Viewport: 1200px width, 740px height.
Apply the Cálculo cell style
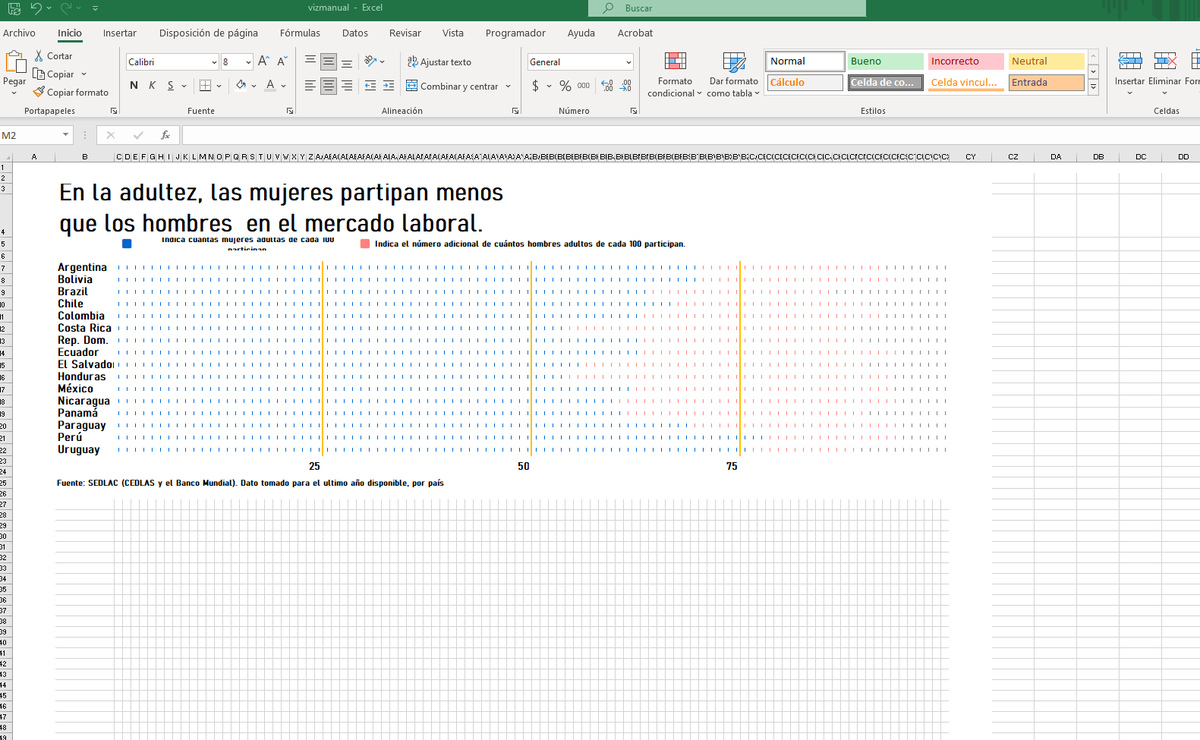coord(805,82)
